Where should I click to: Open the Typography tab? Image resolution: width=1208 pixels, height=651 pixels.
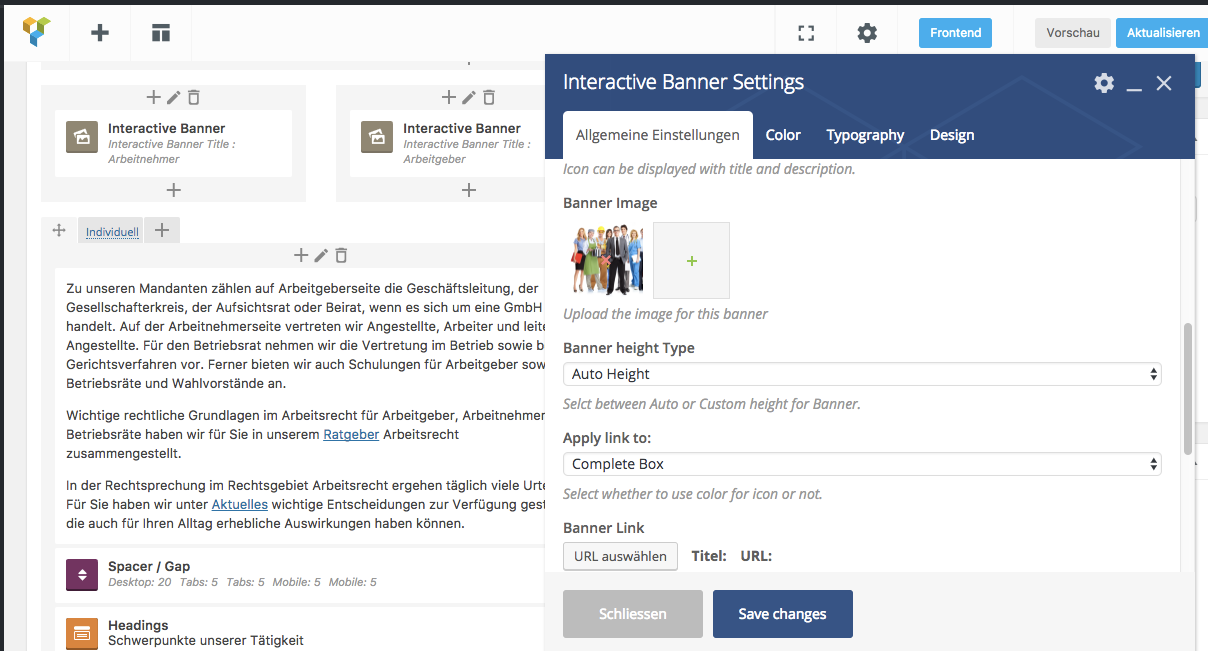point(865,135)
